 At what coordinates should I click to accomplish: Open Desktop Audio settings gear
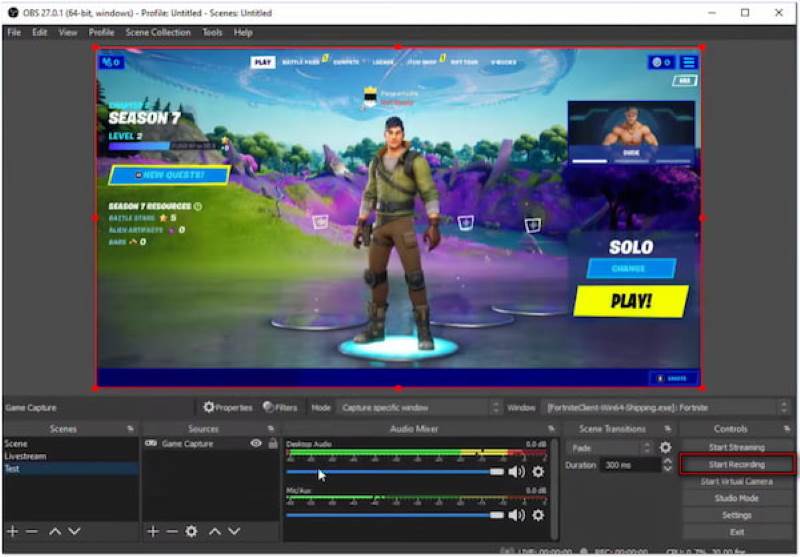[x=538, y=472]
